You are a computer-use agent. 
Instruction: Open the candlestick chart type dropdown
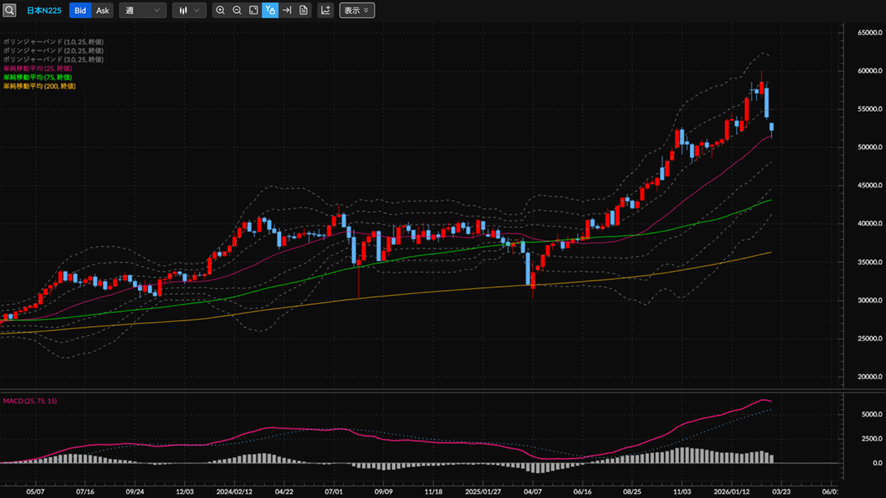click(189, 10)
